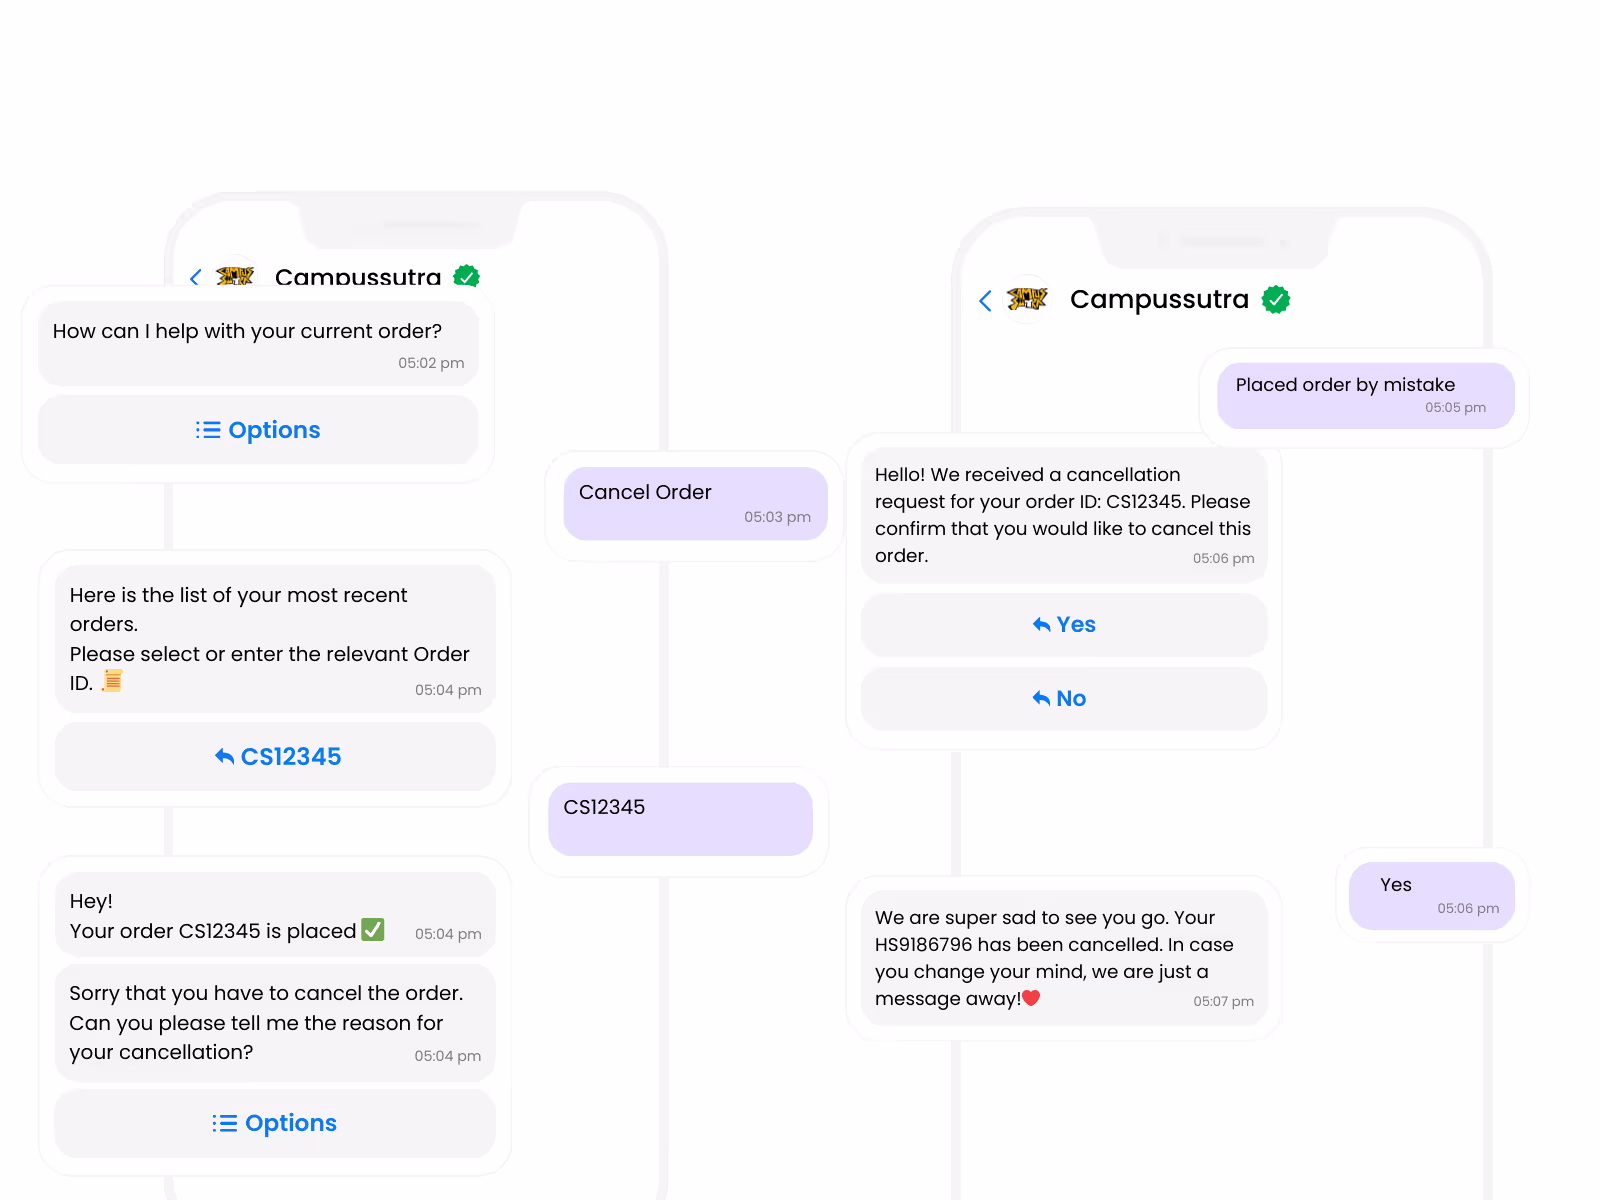1600x1200 pixels.
Task: Click the 05:07 pm timestamp
Action: (x=1223, y=1001)
